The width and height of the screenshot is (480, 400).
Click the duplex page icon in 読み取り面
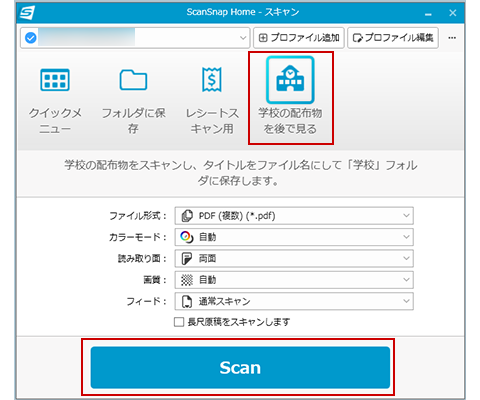(x=187, y=258)
